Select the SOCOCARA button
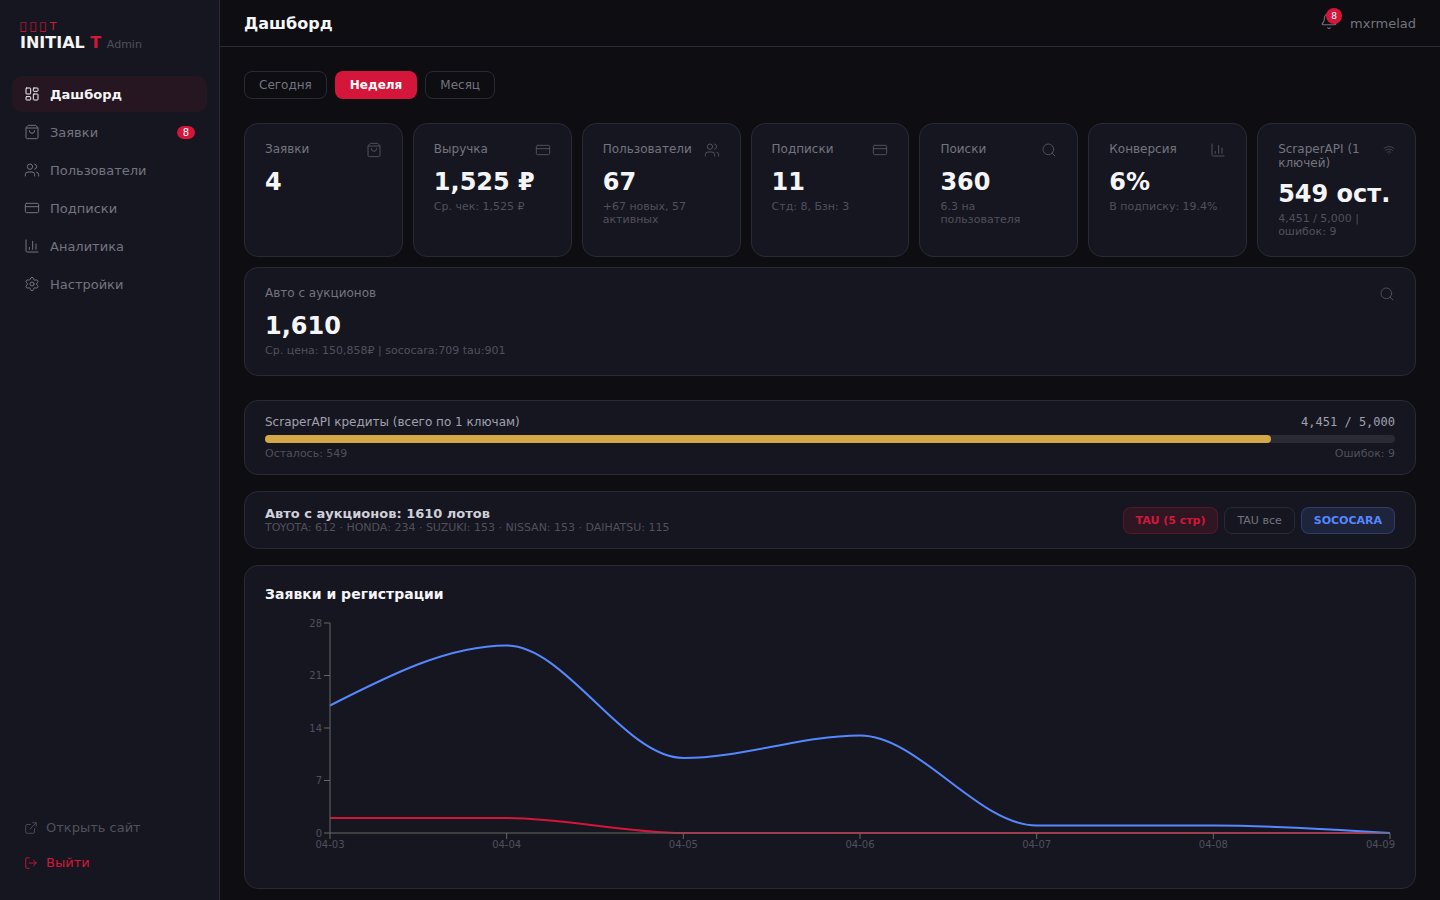This screenshot has height=900, width=1440. (1347, 520)
